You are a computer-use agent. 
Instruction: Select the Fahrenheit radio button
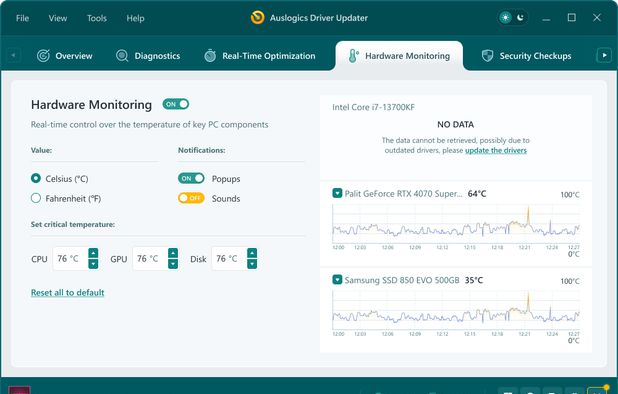coord(36,198)
